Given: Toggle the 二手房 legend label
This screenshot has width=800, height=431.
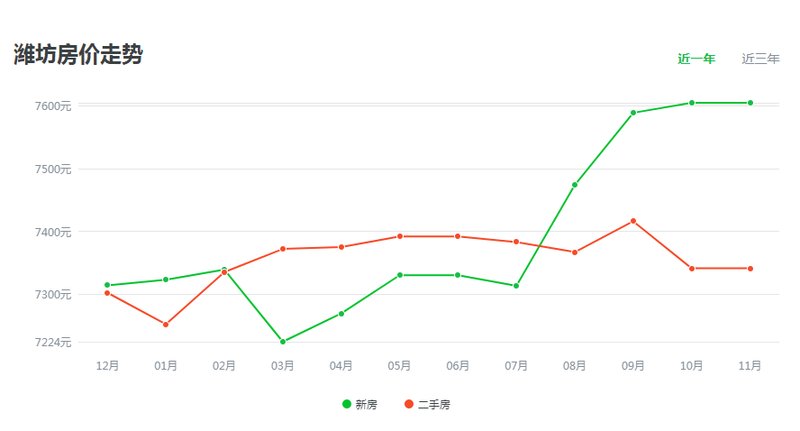Looking at the screenshot, I should click(434, 405).
